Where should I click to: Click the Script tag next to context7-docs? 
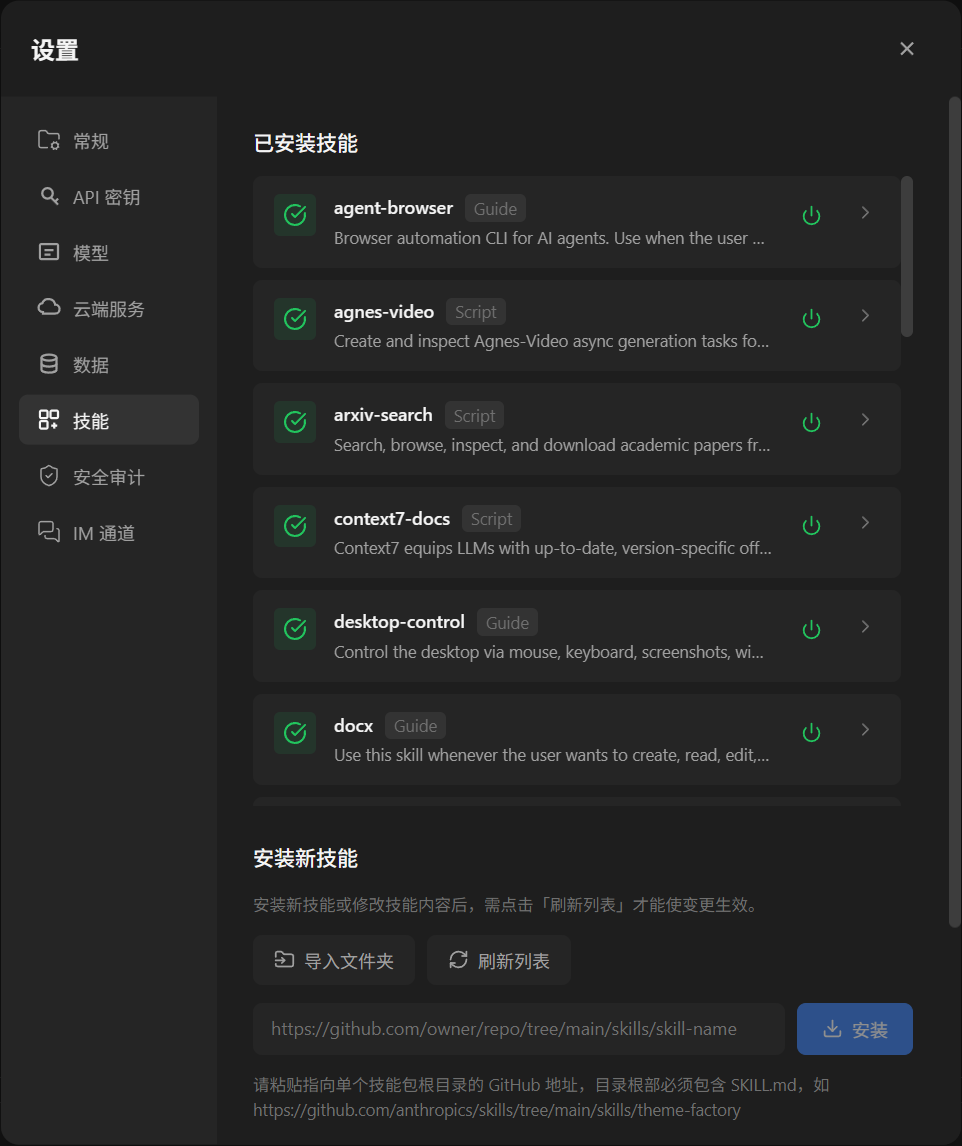491,519
